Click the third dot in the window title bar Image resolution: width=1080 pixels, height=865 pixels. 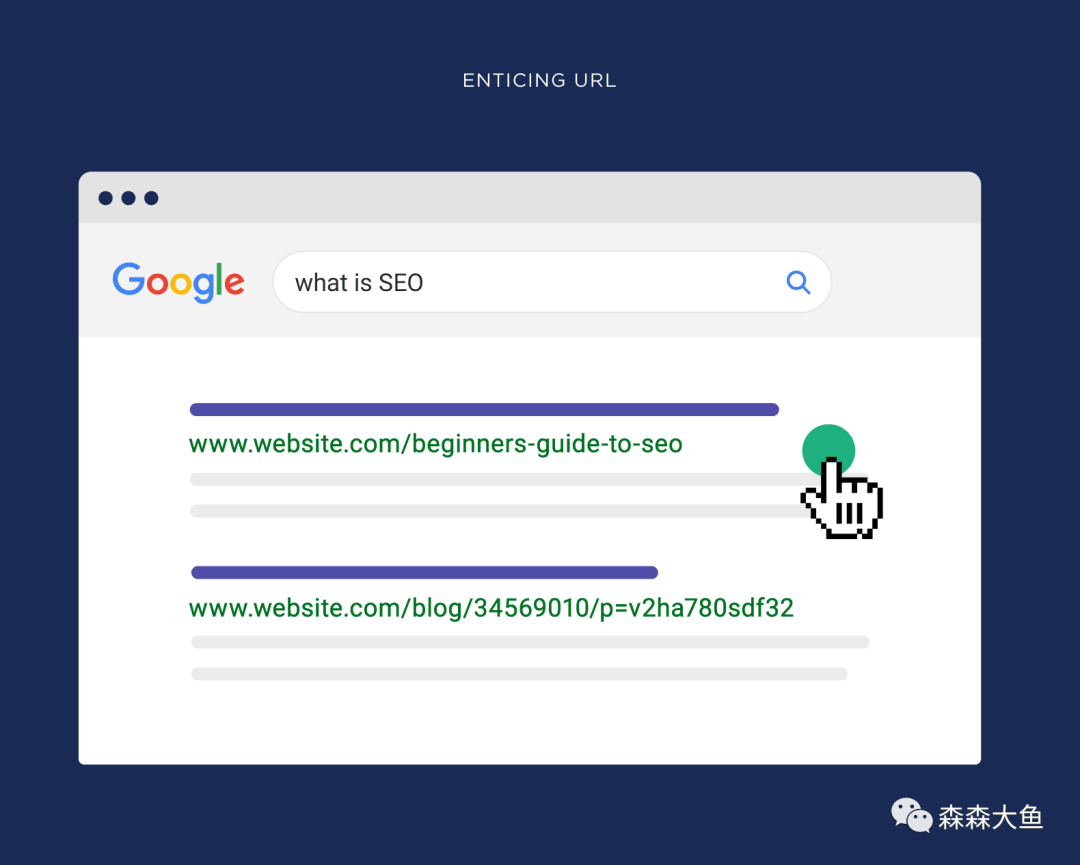(151, 198)
